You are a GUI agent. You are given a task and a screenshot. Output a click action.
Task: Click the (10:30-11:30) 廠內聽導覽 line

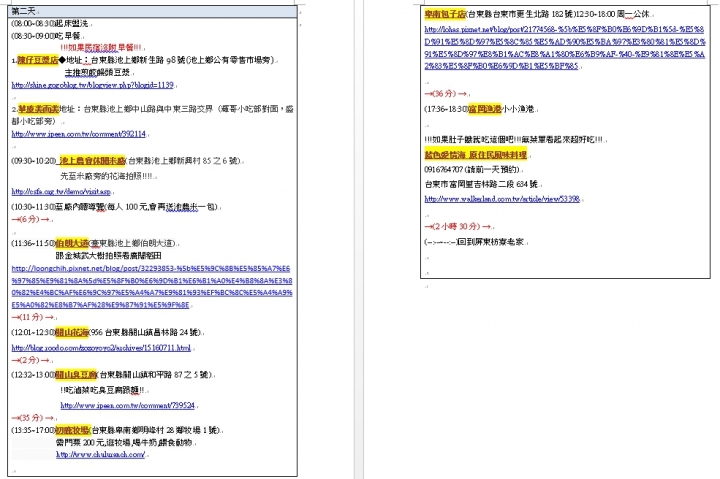point(115,207)
